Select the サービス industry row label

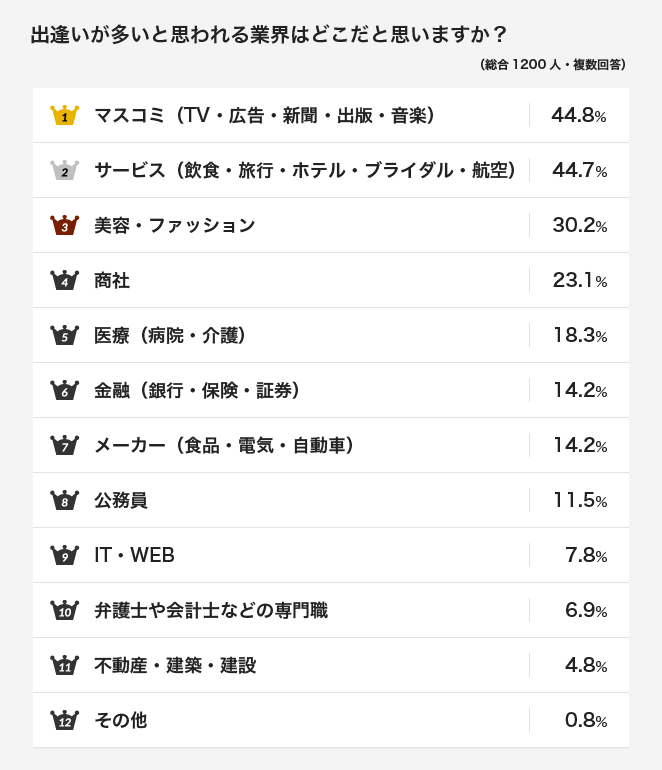coord(305,171)
